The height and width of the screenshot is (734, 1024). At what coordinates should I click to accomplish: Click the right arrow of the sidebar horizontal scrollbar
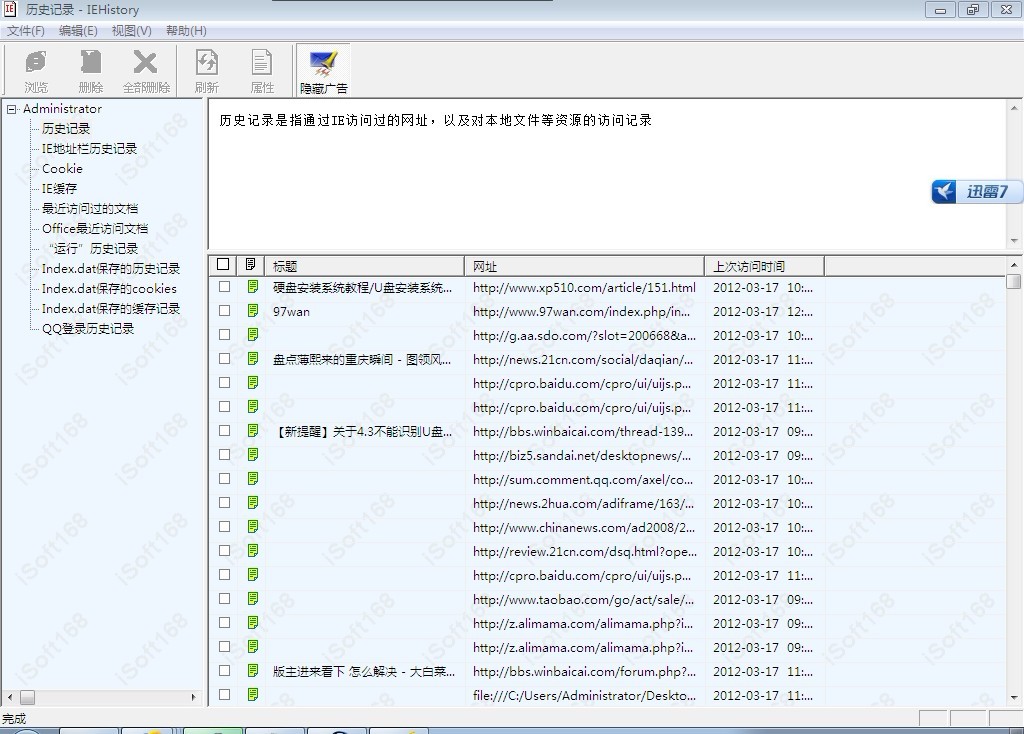pyautogui.click(x=194, y=697)
